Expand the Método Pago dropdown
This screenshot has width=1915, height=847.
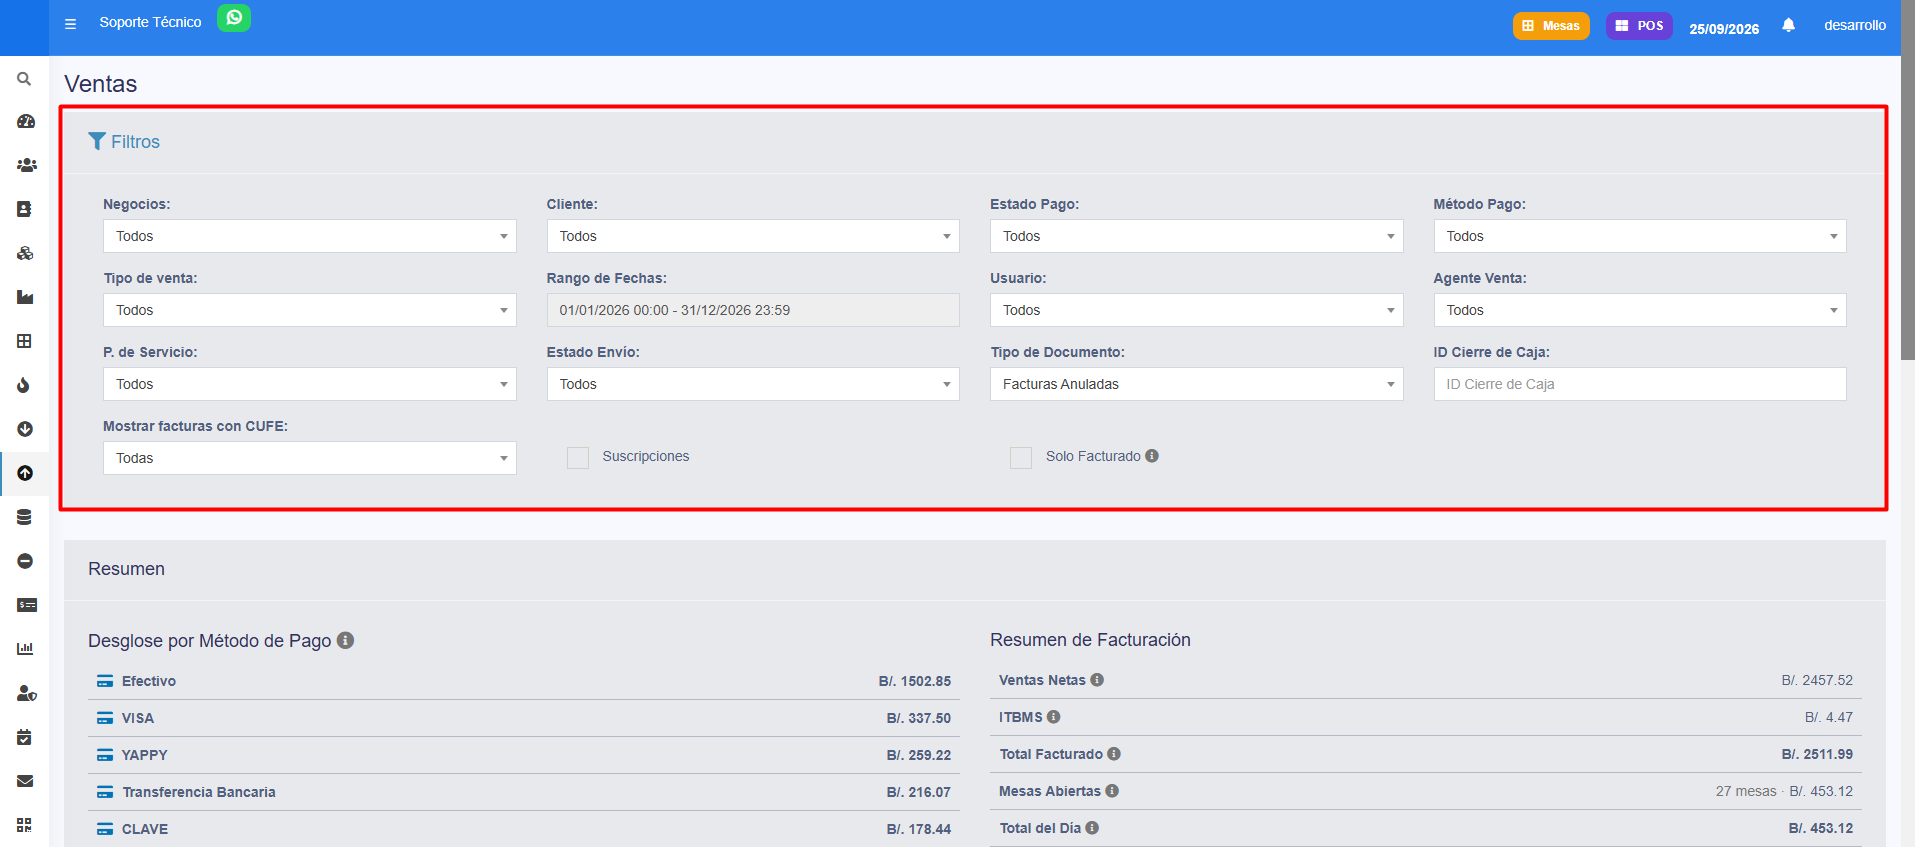[x=1640, y=236]
